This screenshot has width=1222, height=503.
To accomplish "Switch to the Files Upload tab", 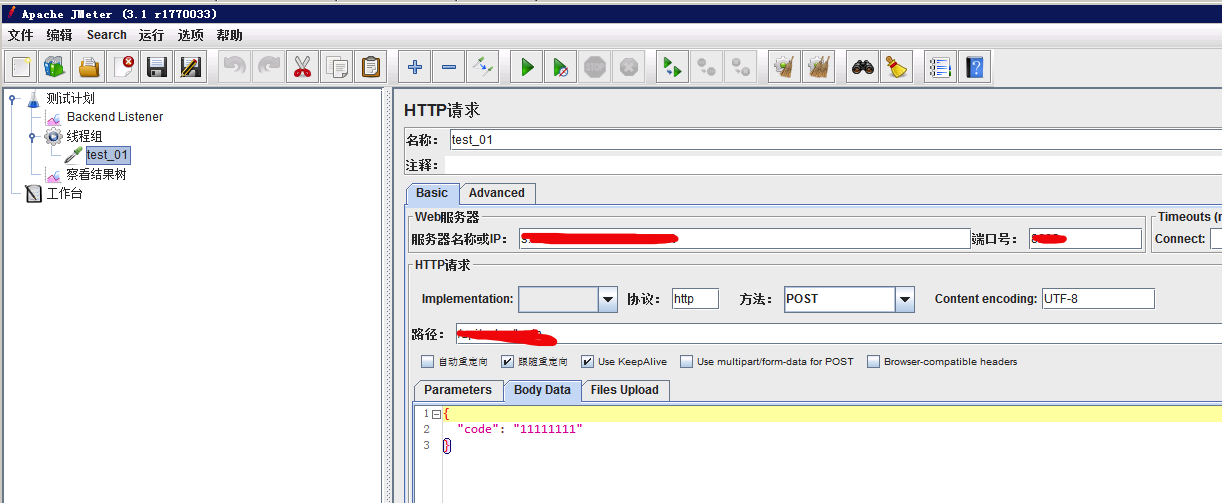I will 624,390.
